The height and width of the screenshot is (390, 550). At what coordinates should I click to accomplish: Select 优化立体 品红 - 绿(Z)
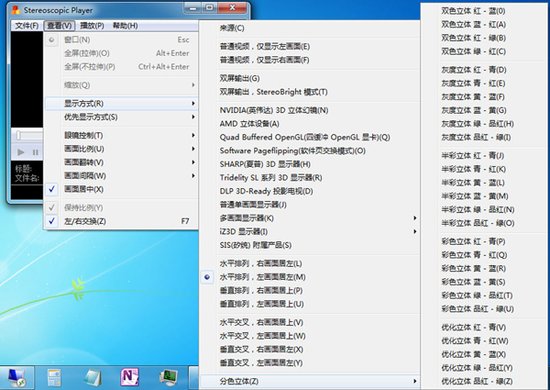pyautogui.click(x=484, y=381)
